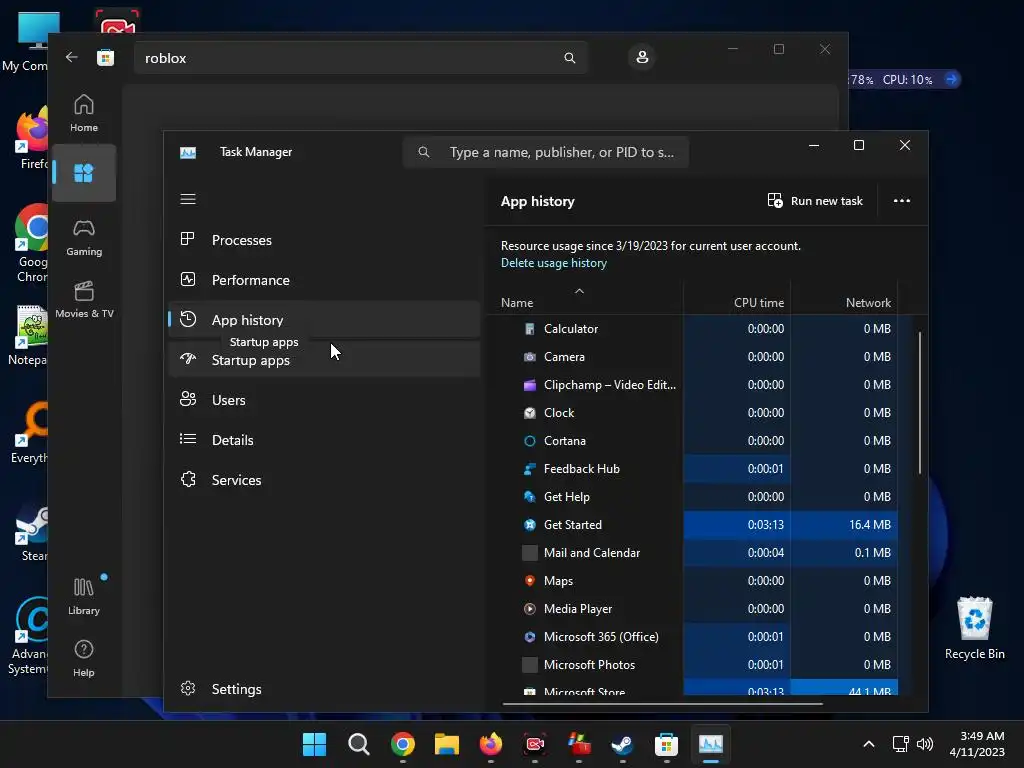Click Get Started CPU time 0:03:13

pos(765,525)
